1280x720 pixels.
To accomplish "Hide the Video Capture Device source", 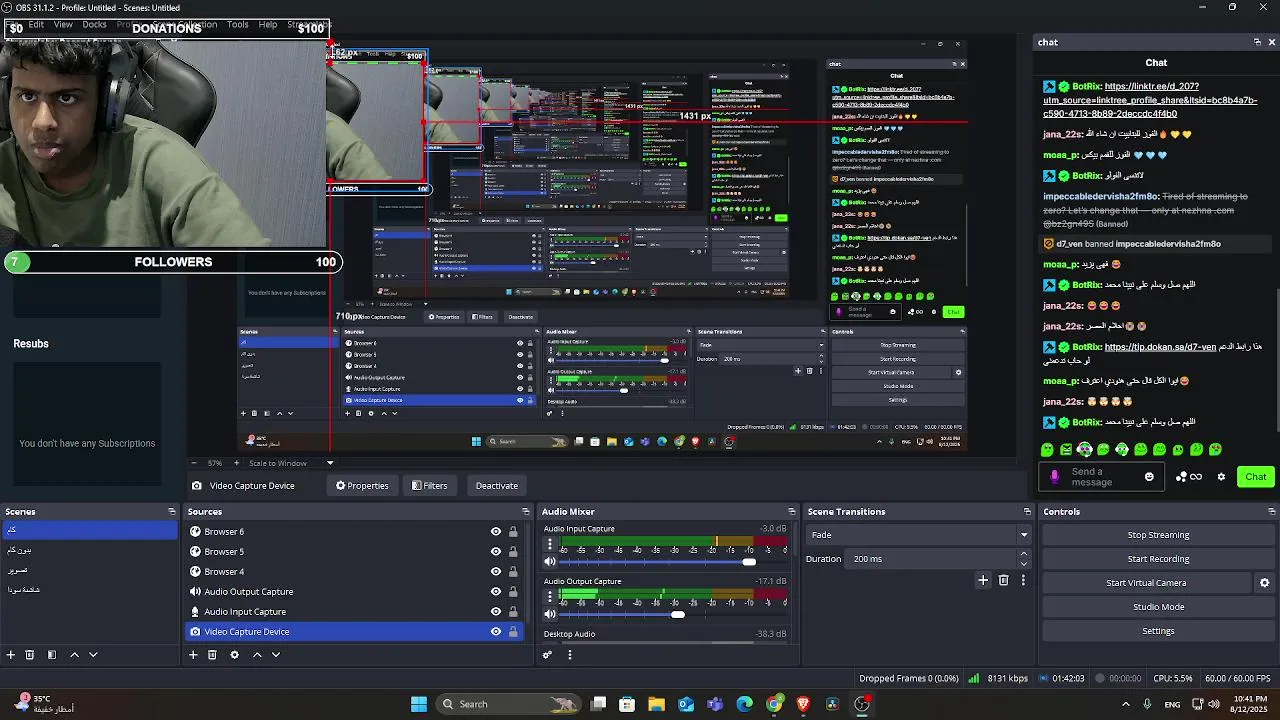I will 496,632.
